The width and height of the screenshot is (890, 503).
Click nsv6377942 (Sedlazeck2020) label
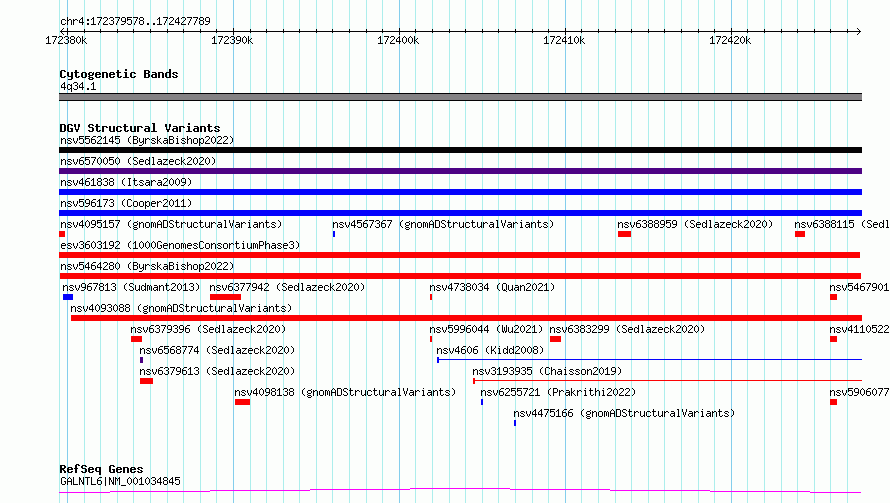tap(287, 287)
